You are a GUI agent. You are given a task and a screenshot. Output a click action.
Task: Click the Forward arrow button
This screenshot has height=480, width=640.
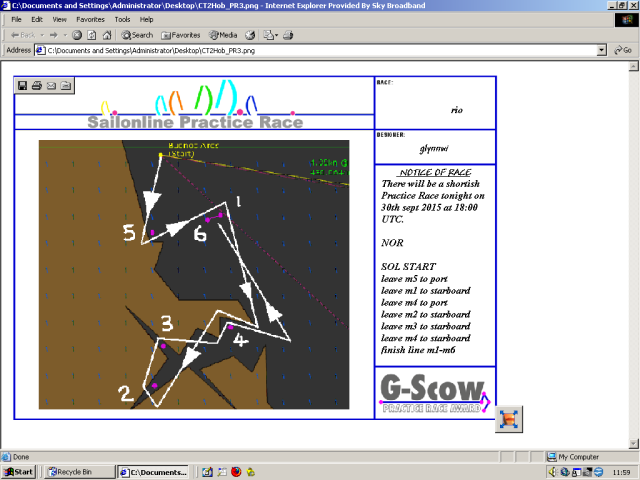[53, 35]
